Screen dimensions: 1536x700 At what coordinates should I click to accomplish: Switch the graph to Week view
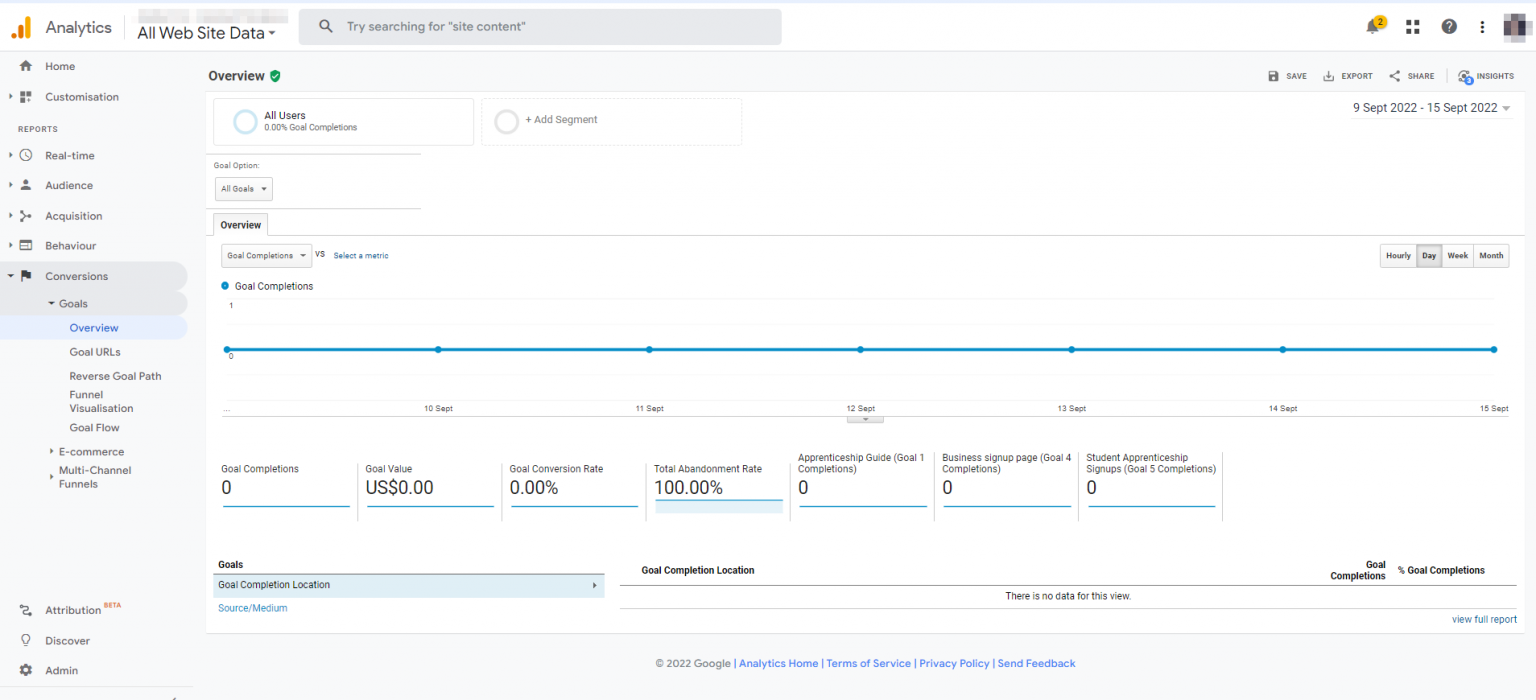point(1458,255)
